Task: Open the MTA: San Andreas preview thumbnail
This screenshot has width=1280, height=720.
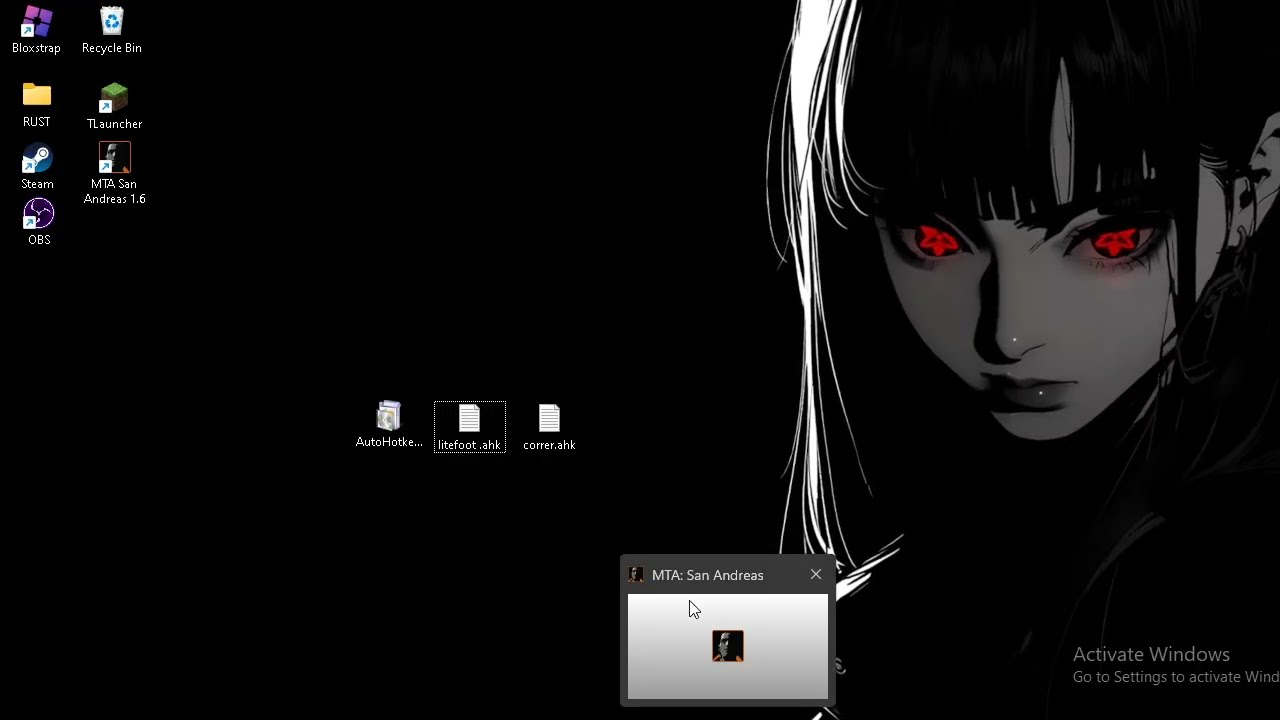Action: 728,647
